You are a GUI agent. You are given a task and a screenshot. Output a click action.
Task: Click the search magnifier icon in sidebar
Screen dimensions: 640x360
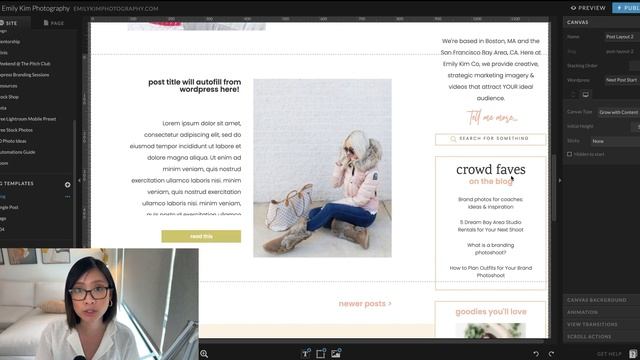click(x=453, y=139)
